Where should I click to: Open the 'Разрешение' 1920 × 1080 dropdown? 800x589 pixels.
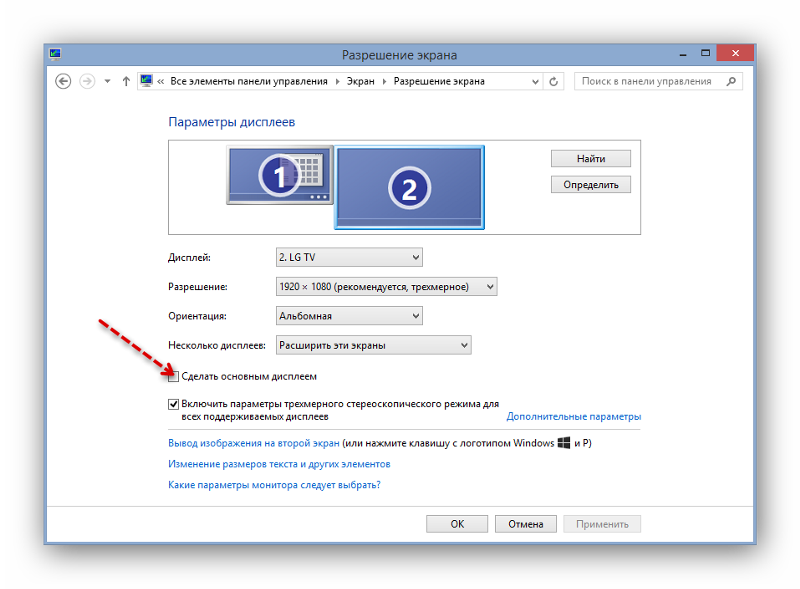386,287
